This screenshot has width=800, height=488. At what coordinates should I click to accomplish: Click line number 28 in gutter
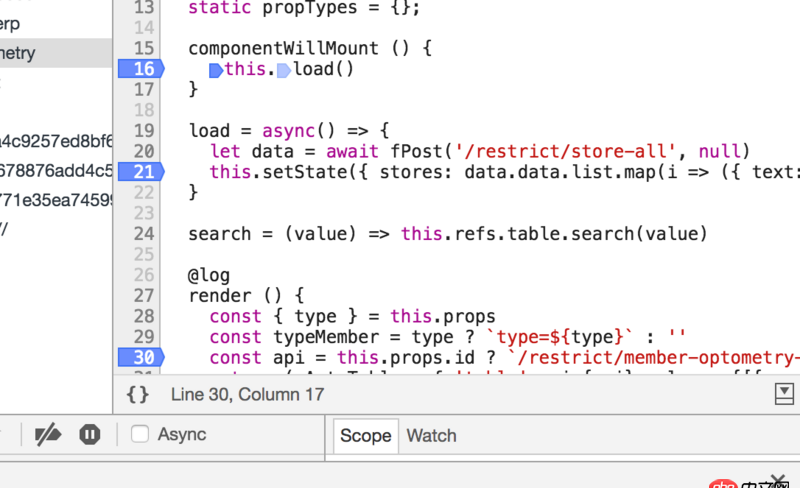pos(144,316)
